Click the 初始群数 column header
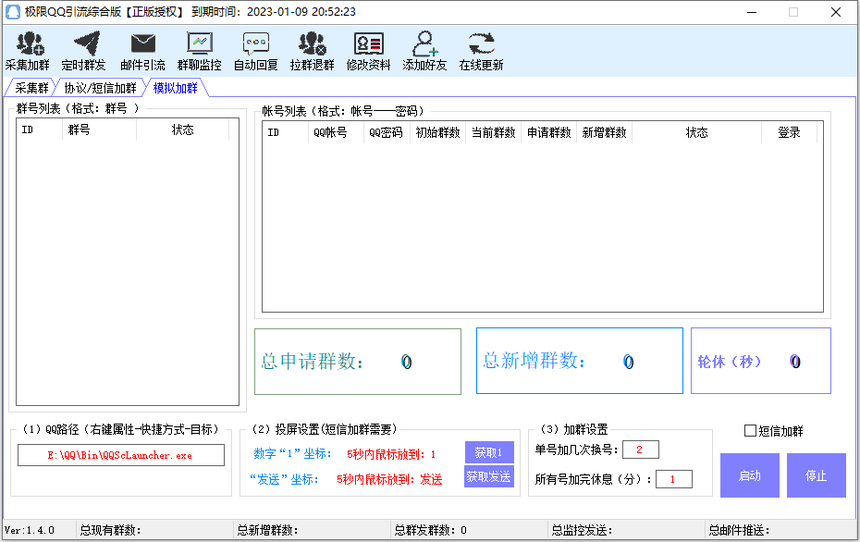This screenshot has width=860, height=542. tap(438, 132)
